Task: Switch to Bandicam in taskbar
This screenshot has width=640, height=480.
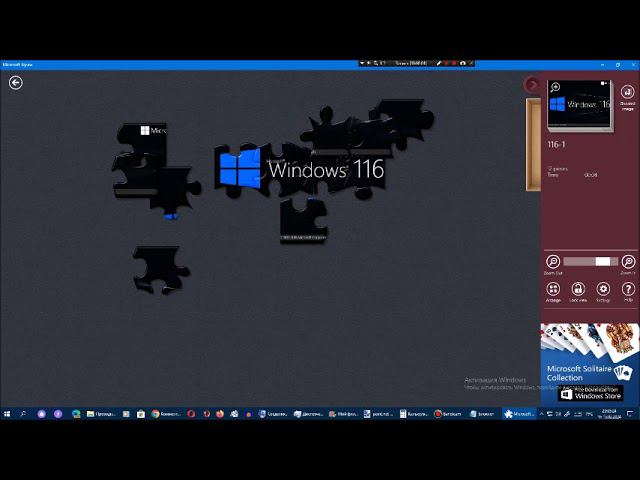Action: coord(447,414)
